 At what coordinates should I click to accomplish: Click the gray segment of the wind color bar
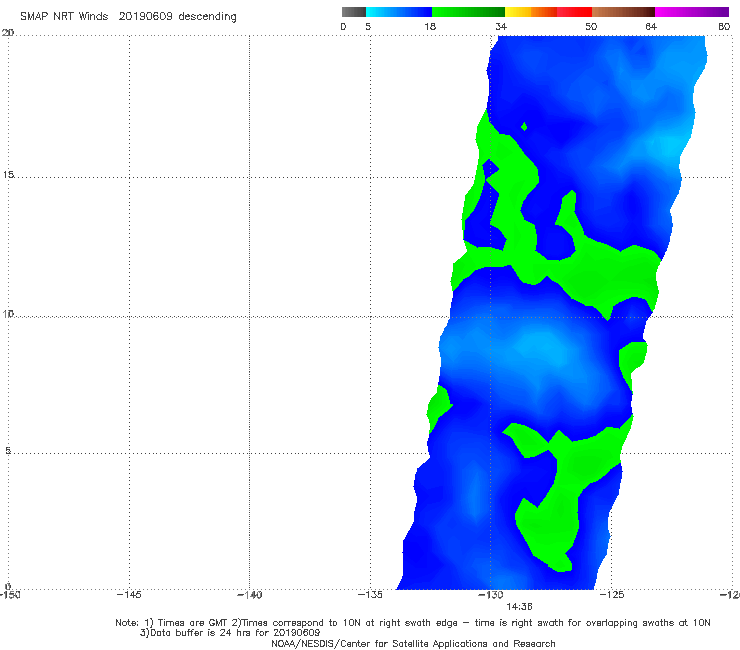(x=354, y=12)
